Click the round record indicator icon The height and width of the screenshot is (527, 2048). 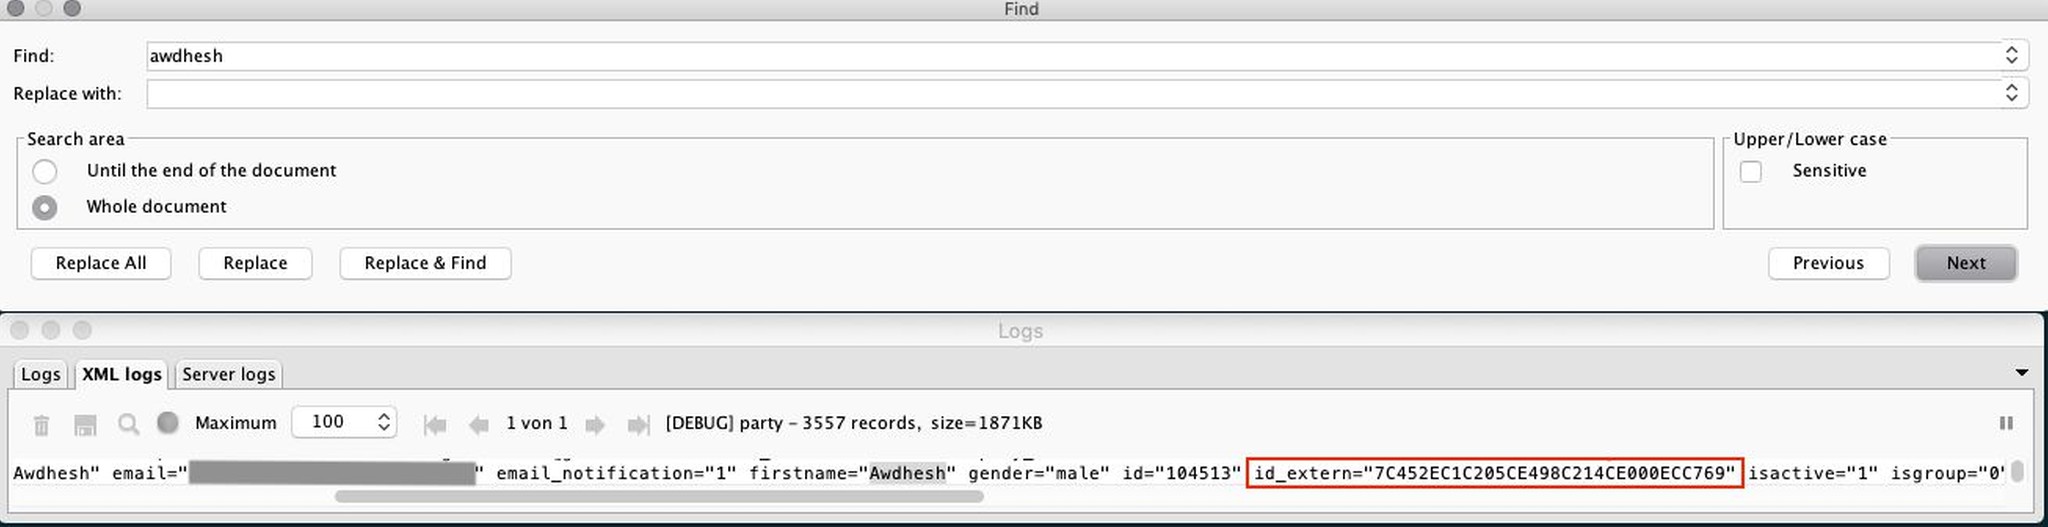(x=168, y=423)
